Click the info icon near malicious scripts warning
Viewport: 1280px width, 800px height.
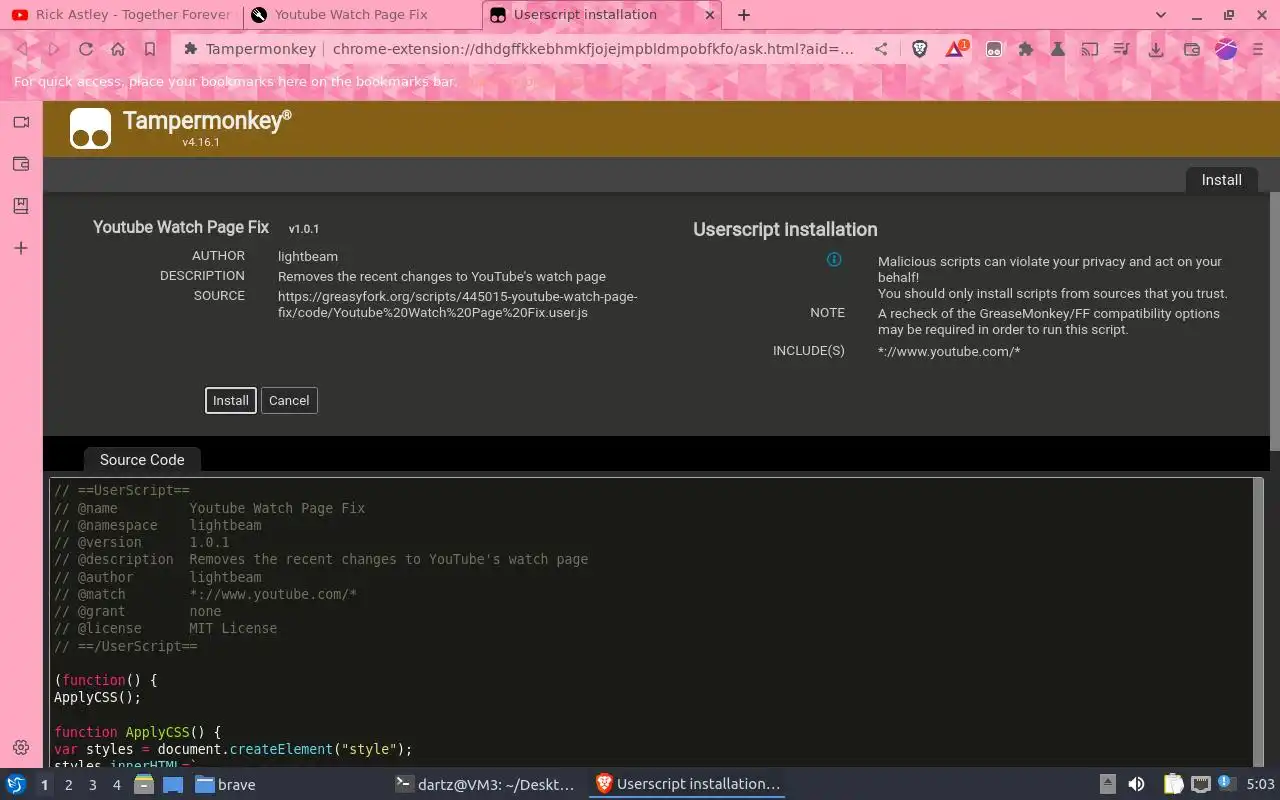click(x=834, y=260)
